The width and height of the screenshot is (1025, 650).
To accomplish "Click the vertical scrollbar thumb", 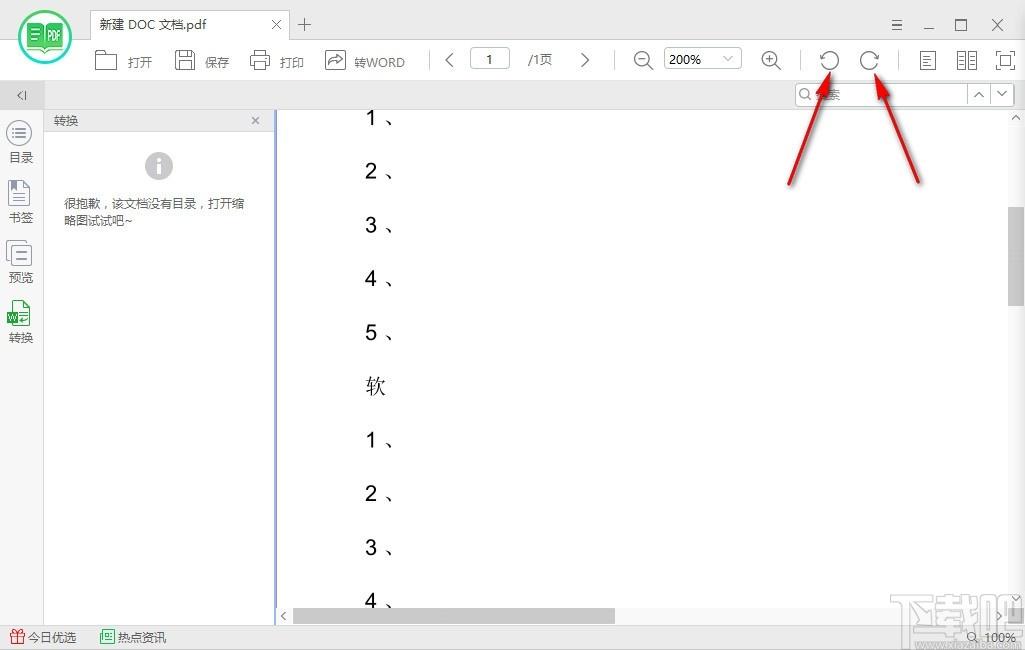I will coord(1015,256).
